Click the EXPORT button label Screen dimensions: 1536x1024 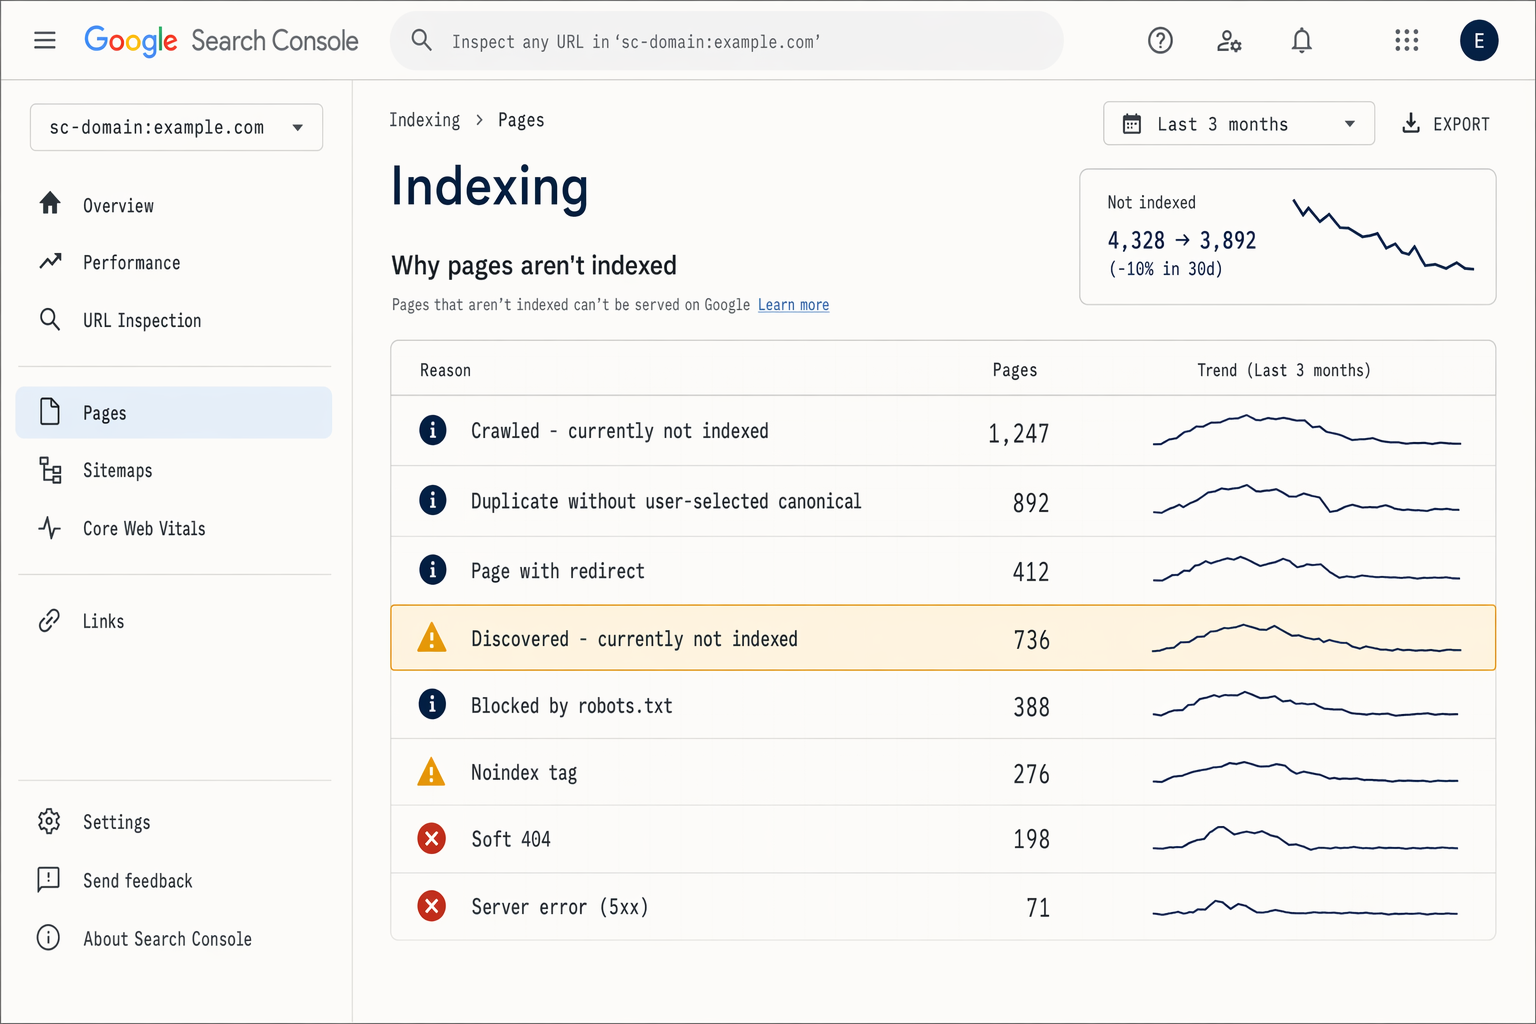tap(1461, 124)
